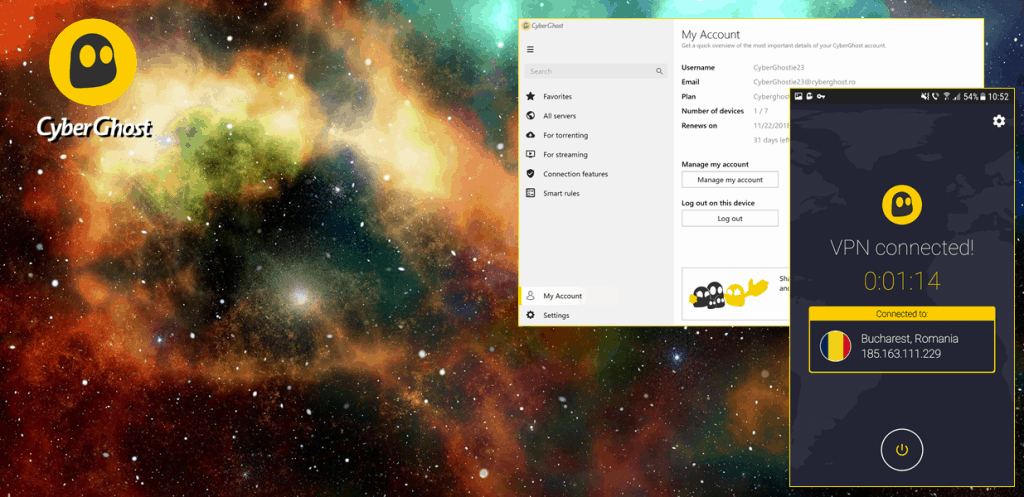Click the gear icon beside Settings in sidebar

530,315
